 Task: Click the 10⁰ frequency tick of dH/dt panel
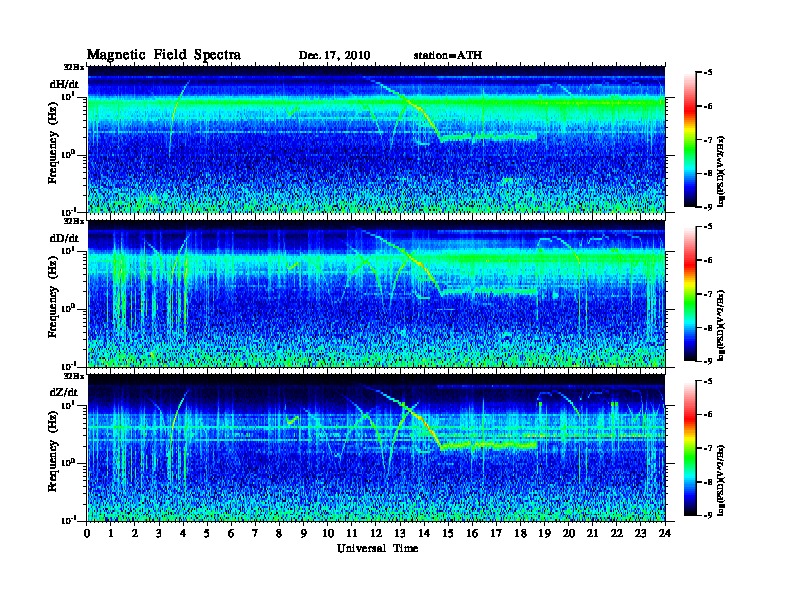[69, 155]
